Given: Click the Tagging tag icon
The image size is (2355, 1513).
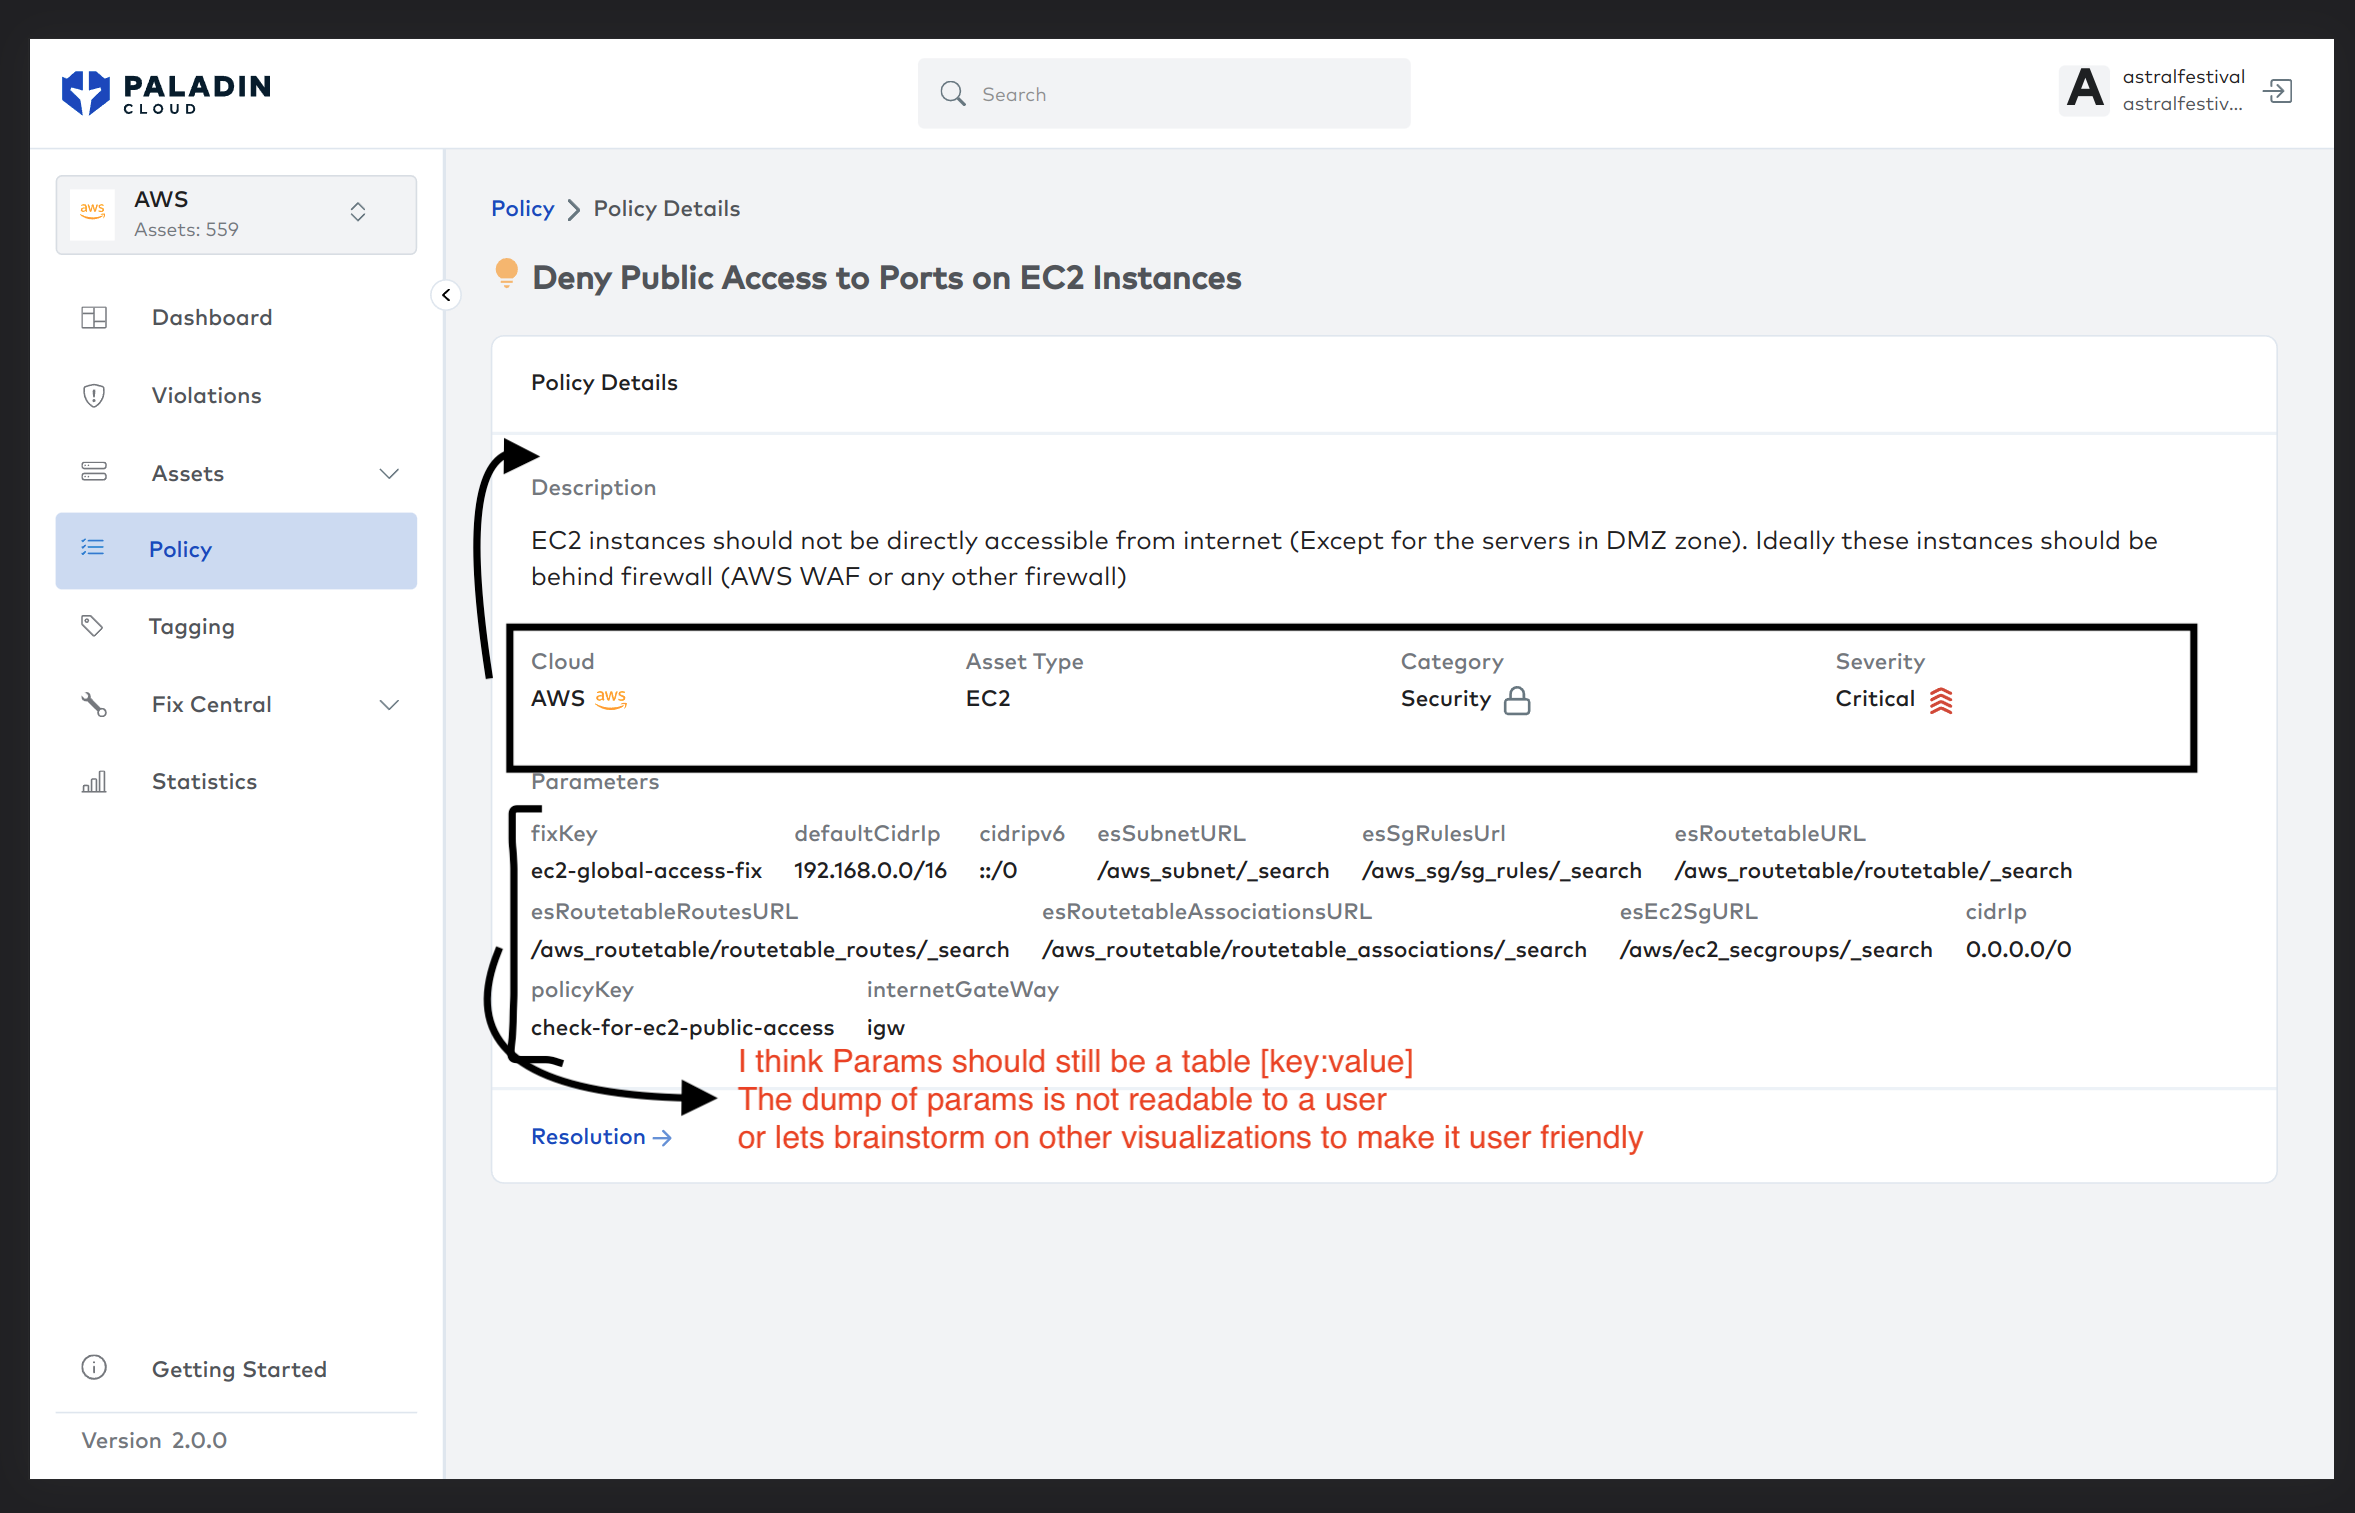Looking at the screenshot, I should point(93,626).
